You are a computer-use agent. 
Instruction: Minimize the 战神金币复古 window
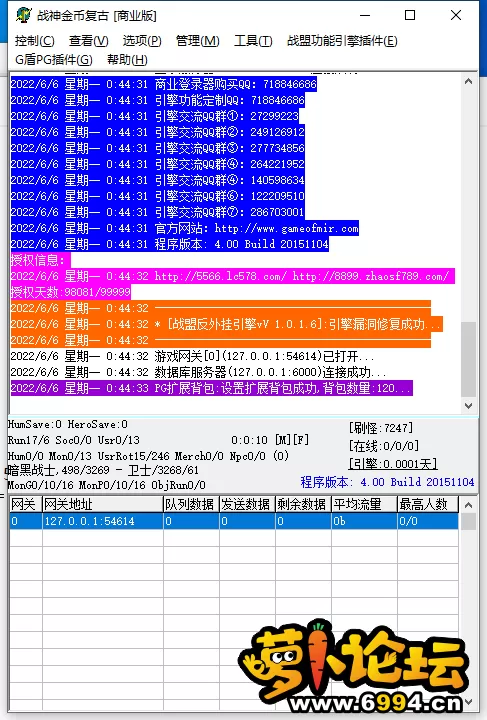tap(365, 15)
